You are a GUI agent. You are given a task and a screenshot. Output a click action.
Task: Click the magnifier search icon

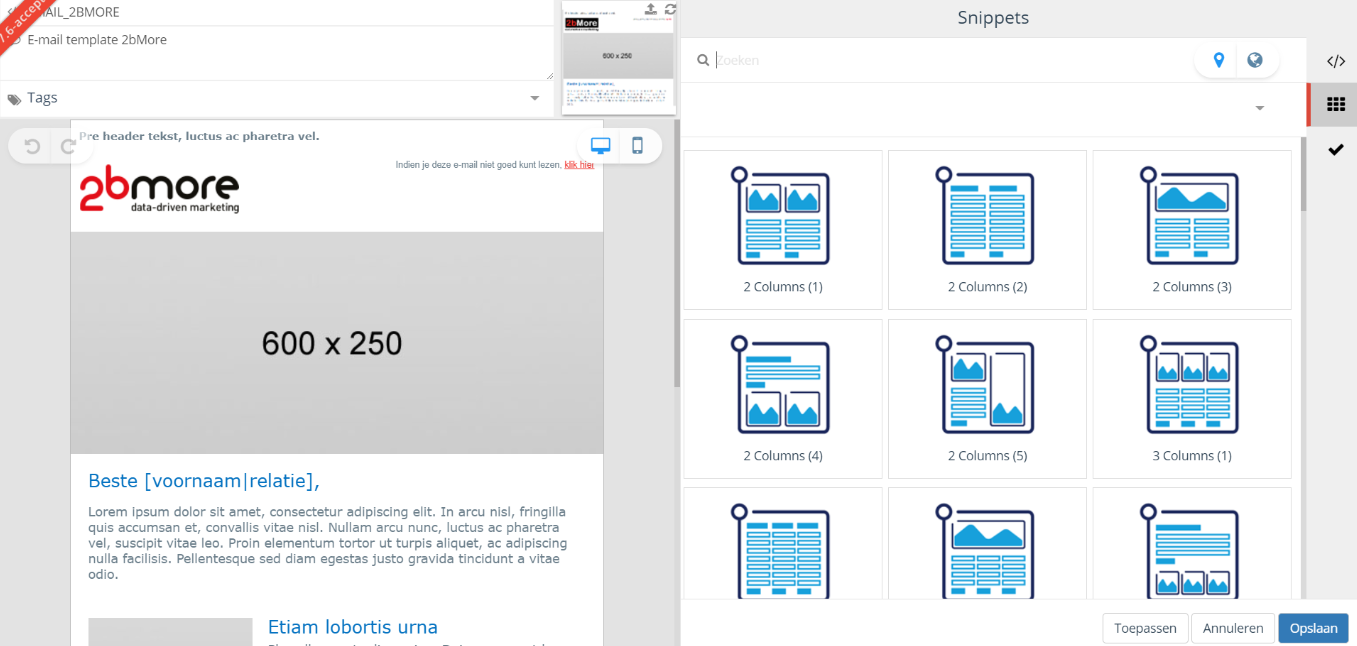pos(703,60)
